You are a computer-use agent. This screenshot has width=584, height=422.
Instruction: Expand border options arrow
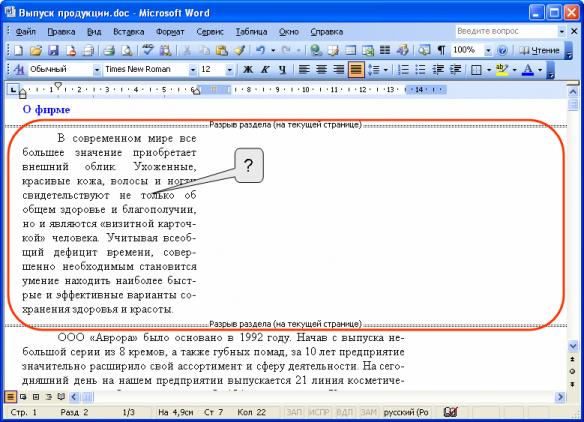click(x=488, y=69)
